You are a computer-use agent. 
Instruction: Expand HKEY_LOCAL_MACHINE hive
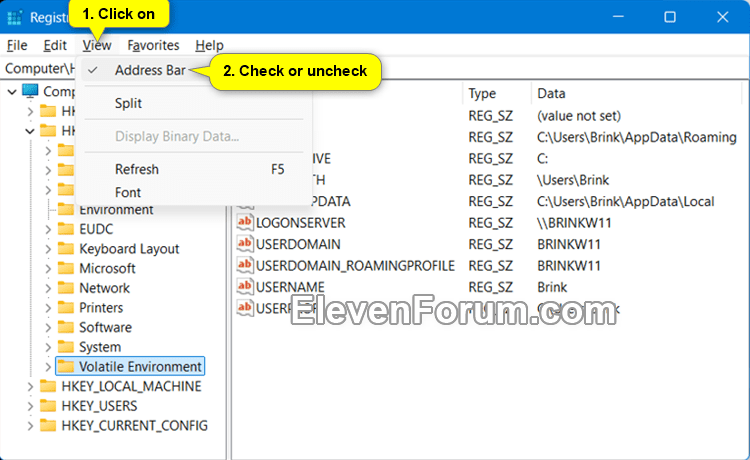[x=30, y=386]
